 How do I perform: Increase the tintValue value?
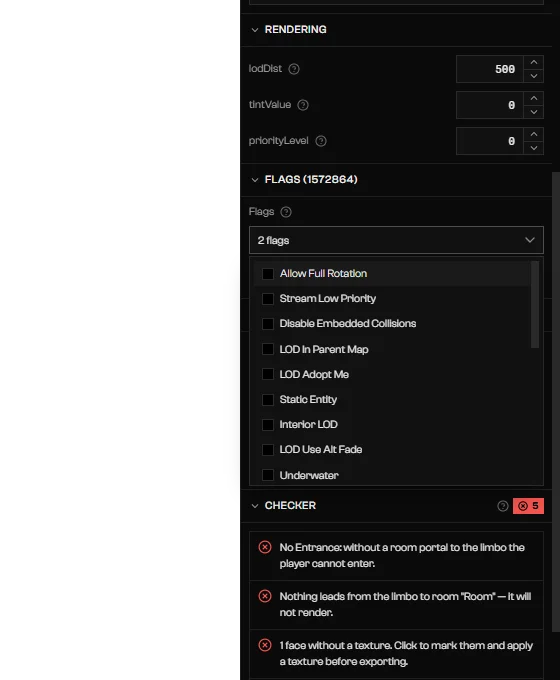[534, 98]
